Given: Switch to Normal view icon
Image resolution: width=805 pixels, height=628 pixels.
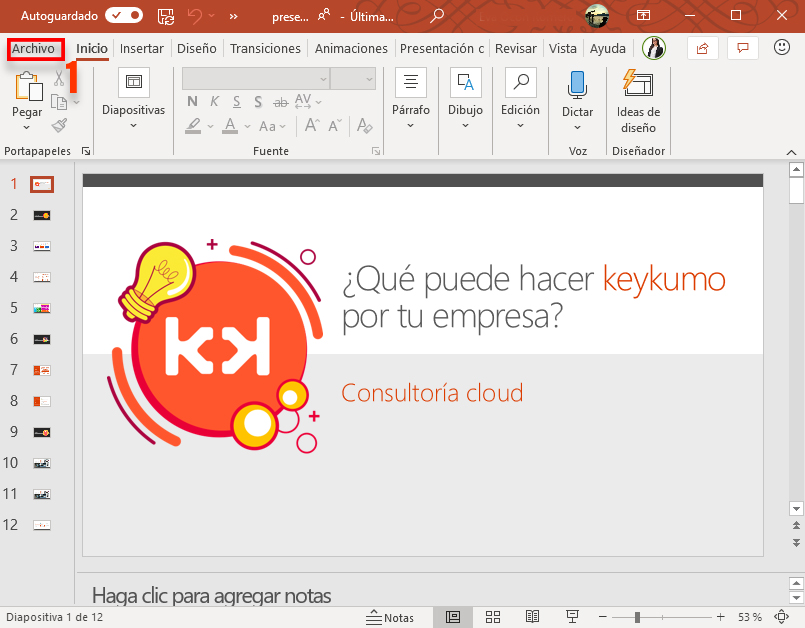Looking at the screenshot, I should point(453,617).
